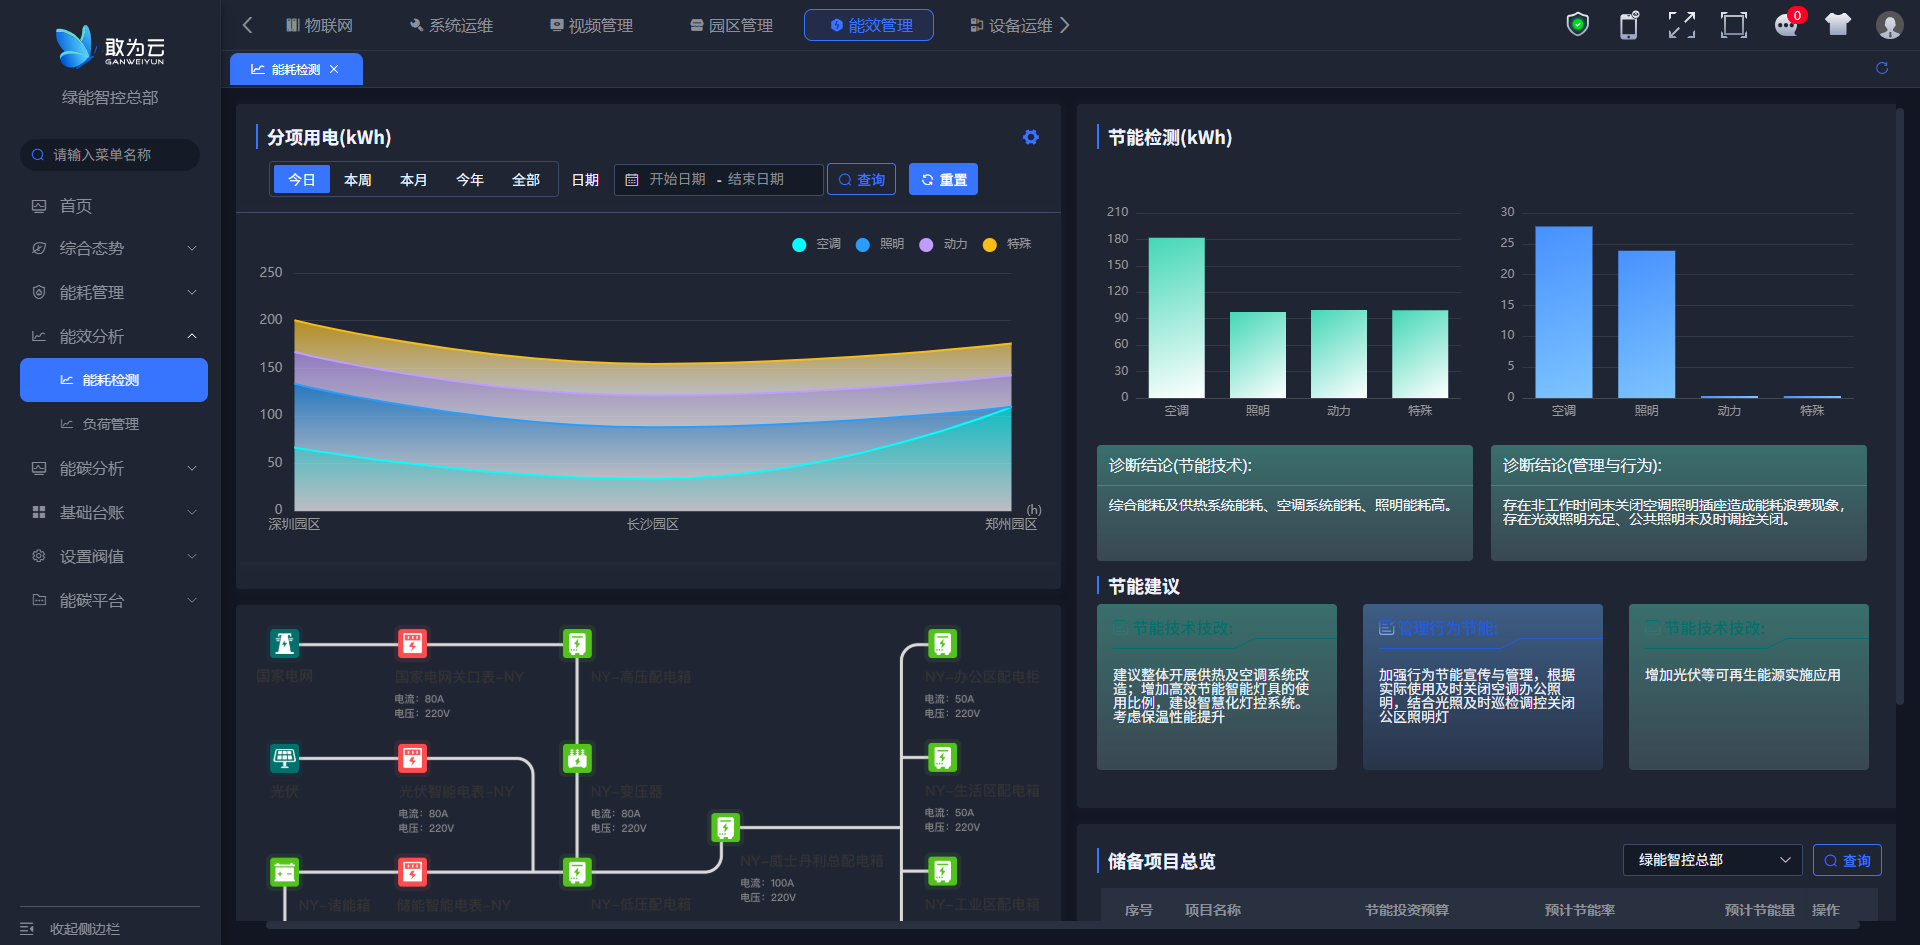Click the 重置 reset button
1920x945 pixels.
[943, 180]
